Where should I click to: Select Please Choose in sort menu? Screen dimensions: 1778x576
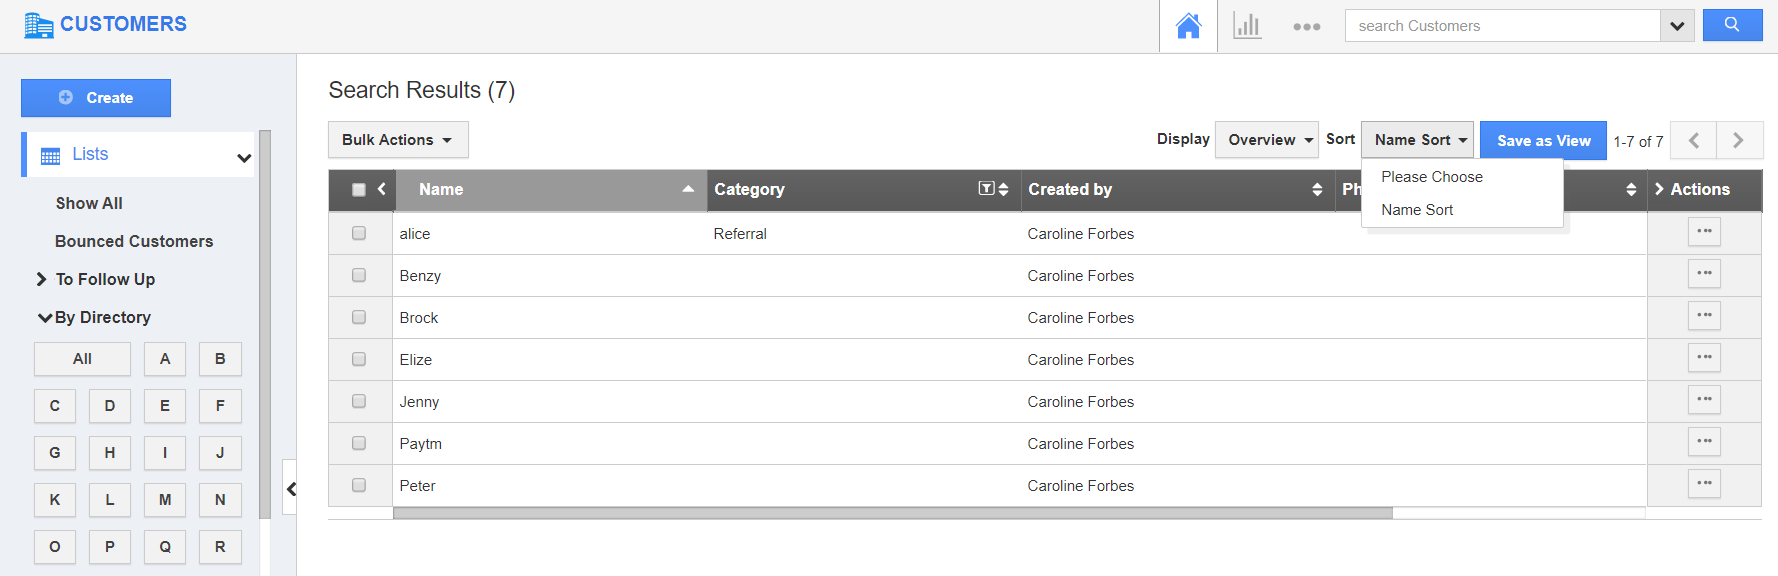tap(1432, 177)
